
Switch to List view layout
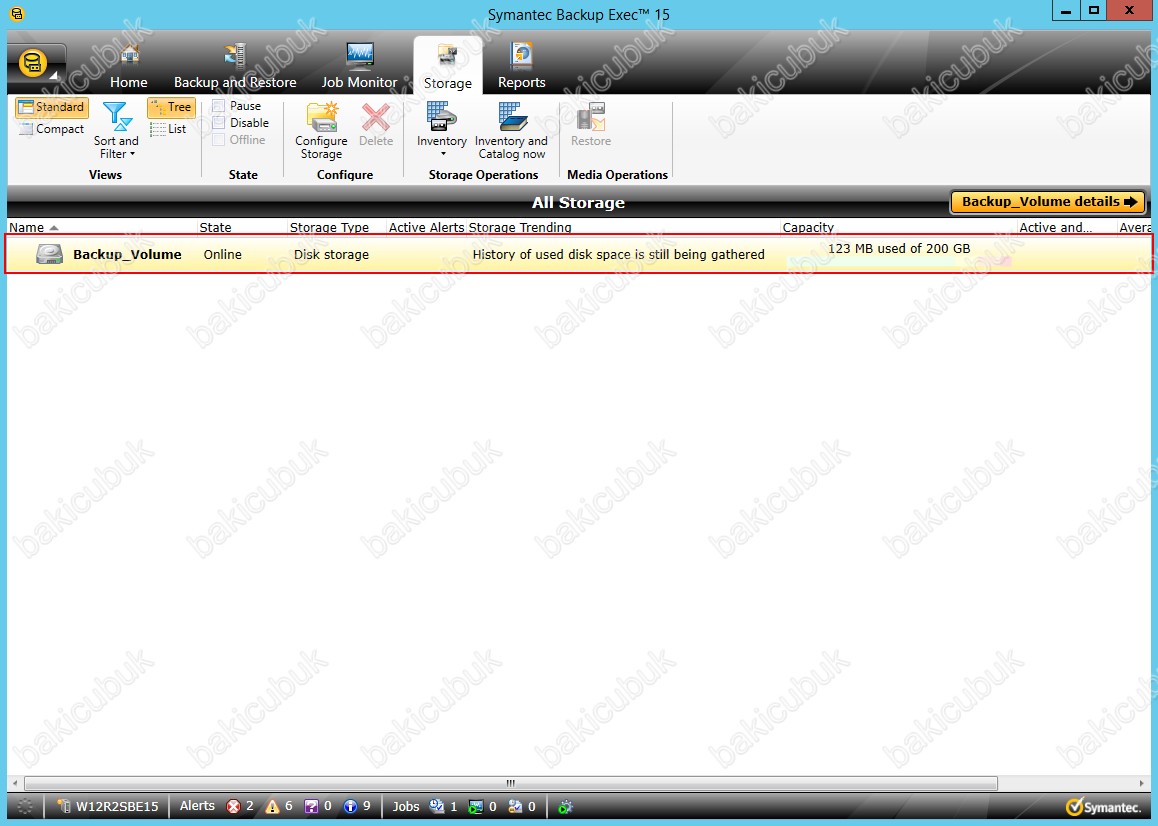[169, 129]
